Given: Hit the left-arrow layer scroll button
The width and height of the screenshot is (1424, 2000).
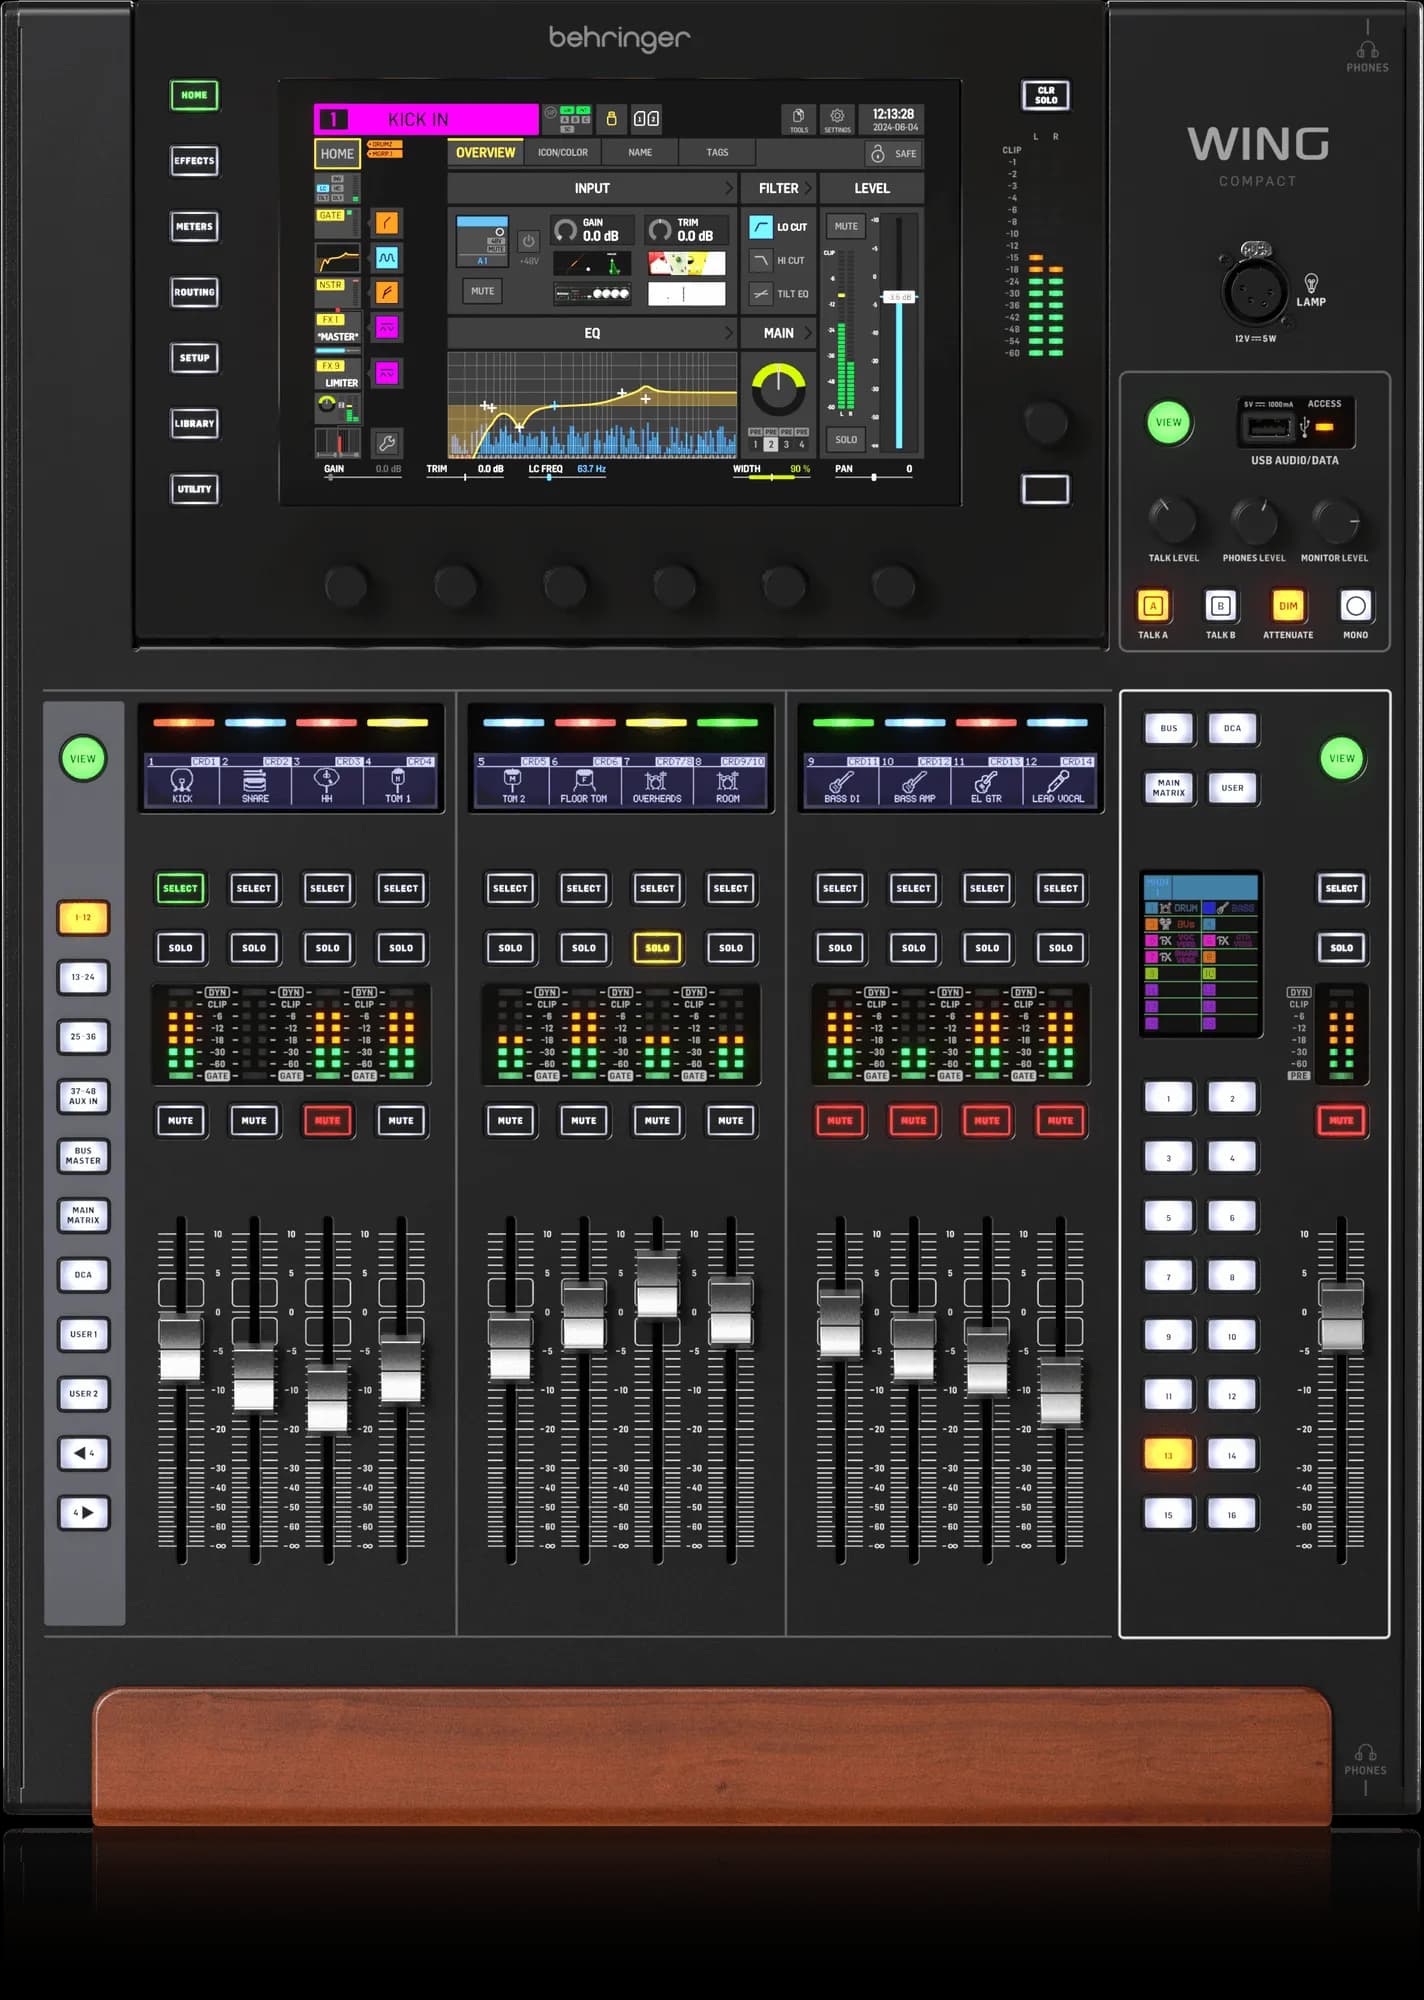Looking at the screenshot, I should point(84,1453).
